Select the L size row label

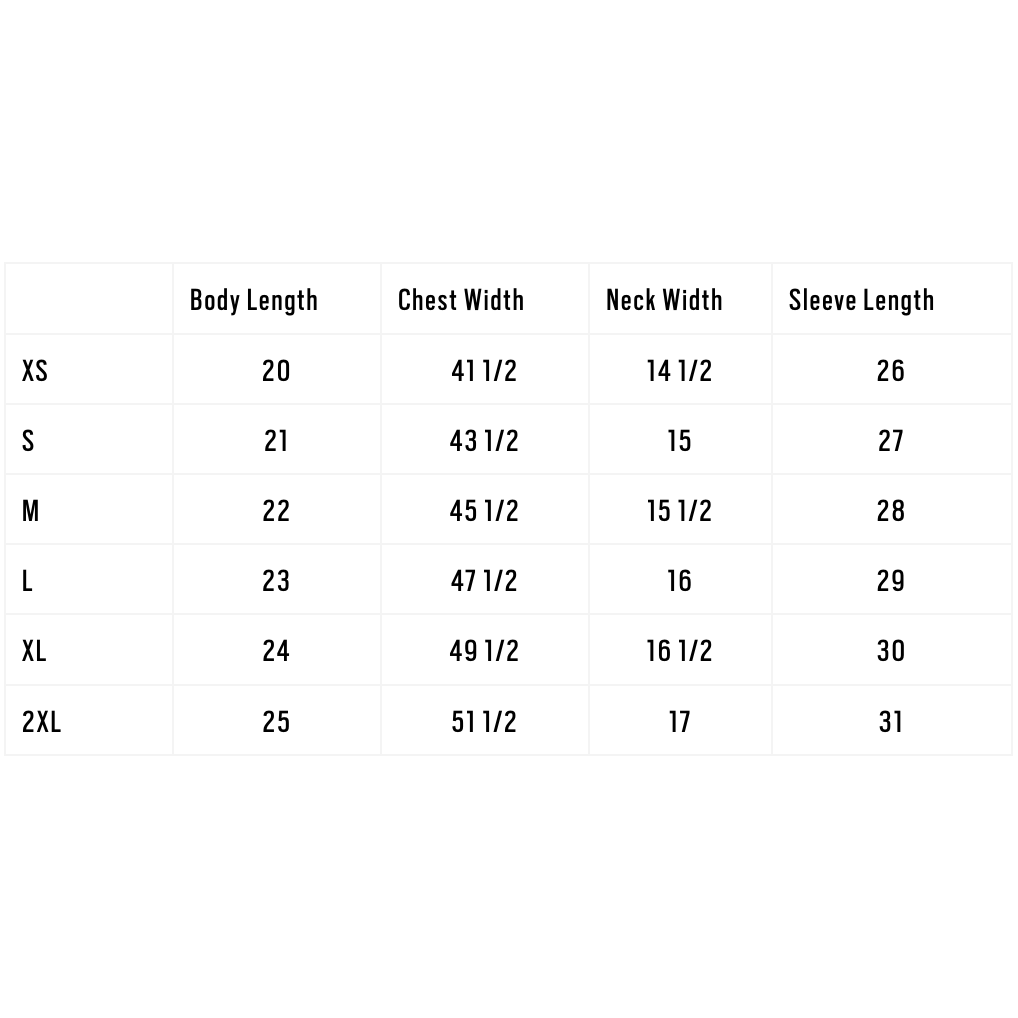tap(27, 581)
